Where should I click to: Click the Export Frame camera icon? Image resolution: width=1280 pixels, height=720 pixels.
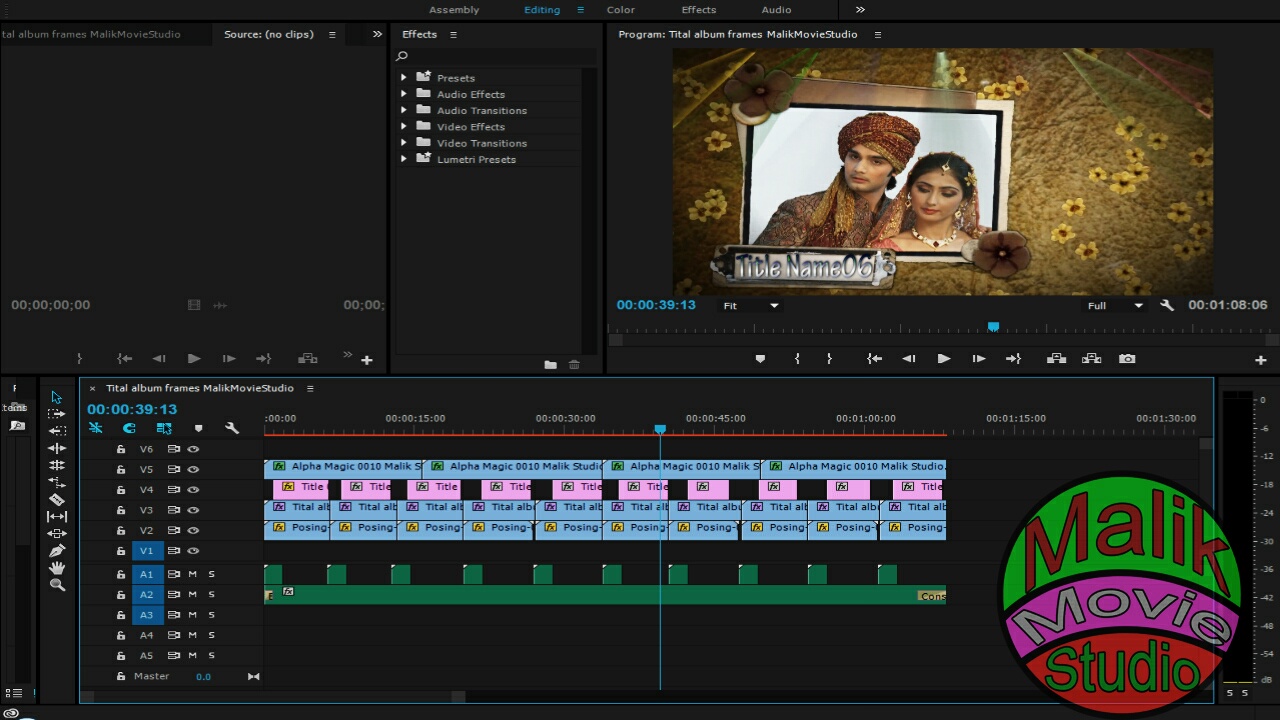pyautogui.click(x=1127, y=359)
